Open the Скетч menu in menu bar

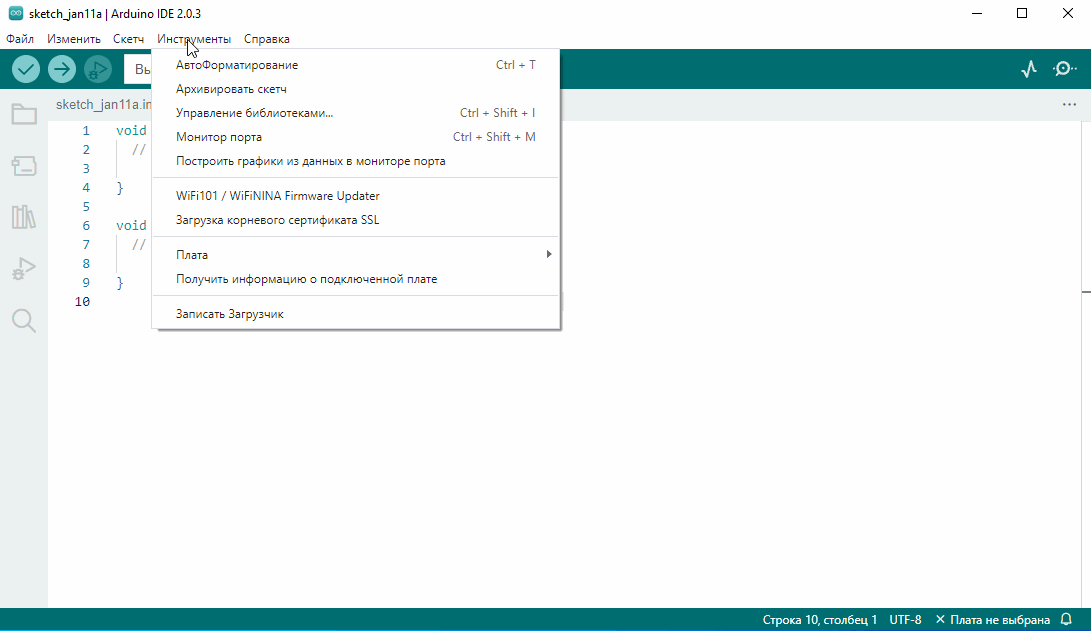[x=128, y=39]
